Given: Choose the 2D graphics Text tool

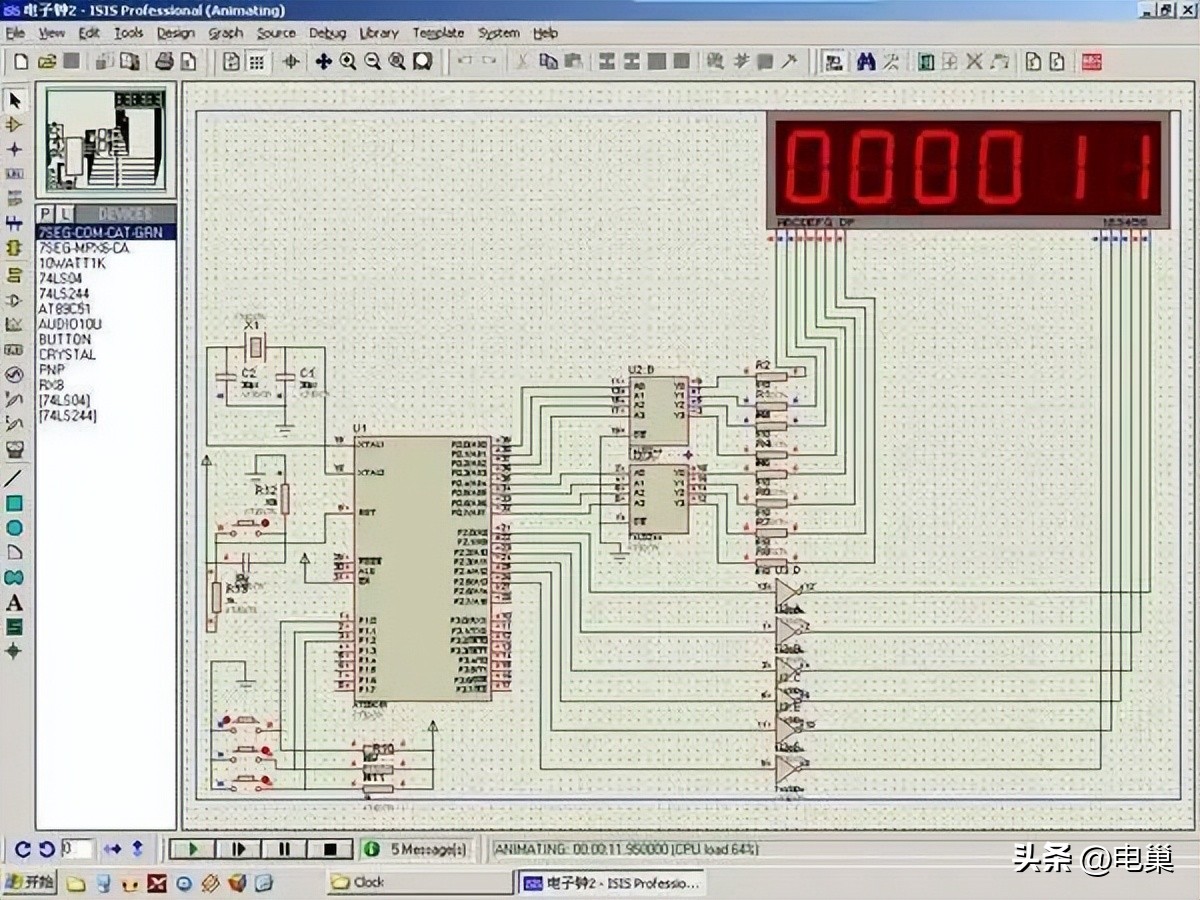Looking at the screenshot, I should 14,600.
